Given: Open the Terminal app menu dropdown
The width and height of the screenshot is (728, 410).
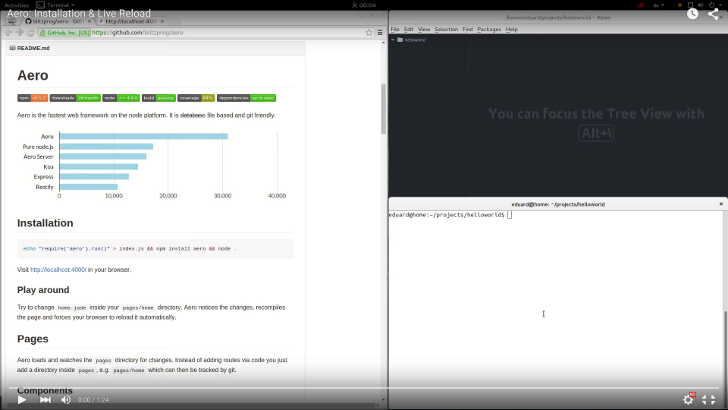Looking at the screenshot, I should (x=56, y=5).
